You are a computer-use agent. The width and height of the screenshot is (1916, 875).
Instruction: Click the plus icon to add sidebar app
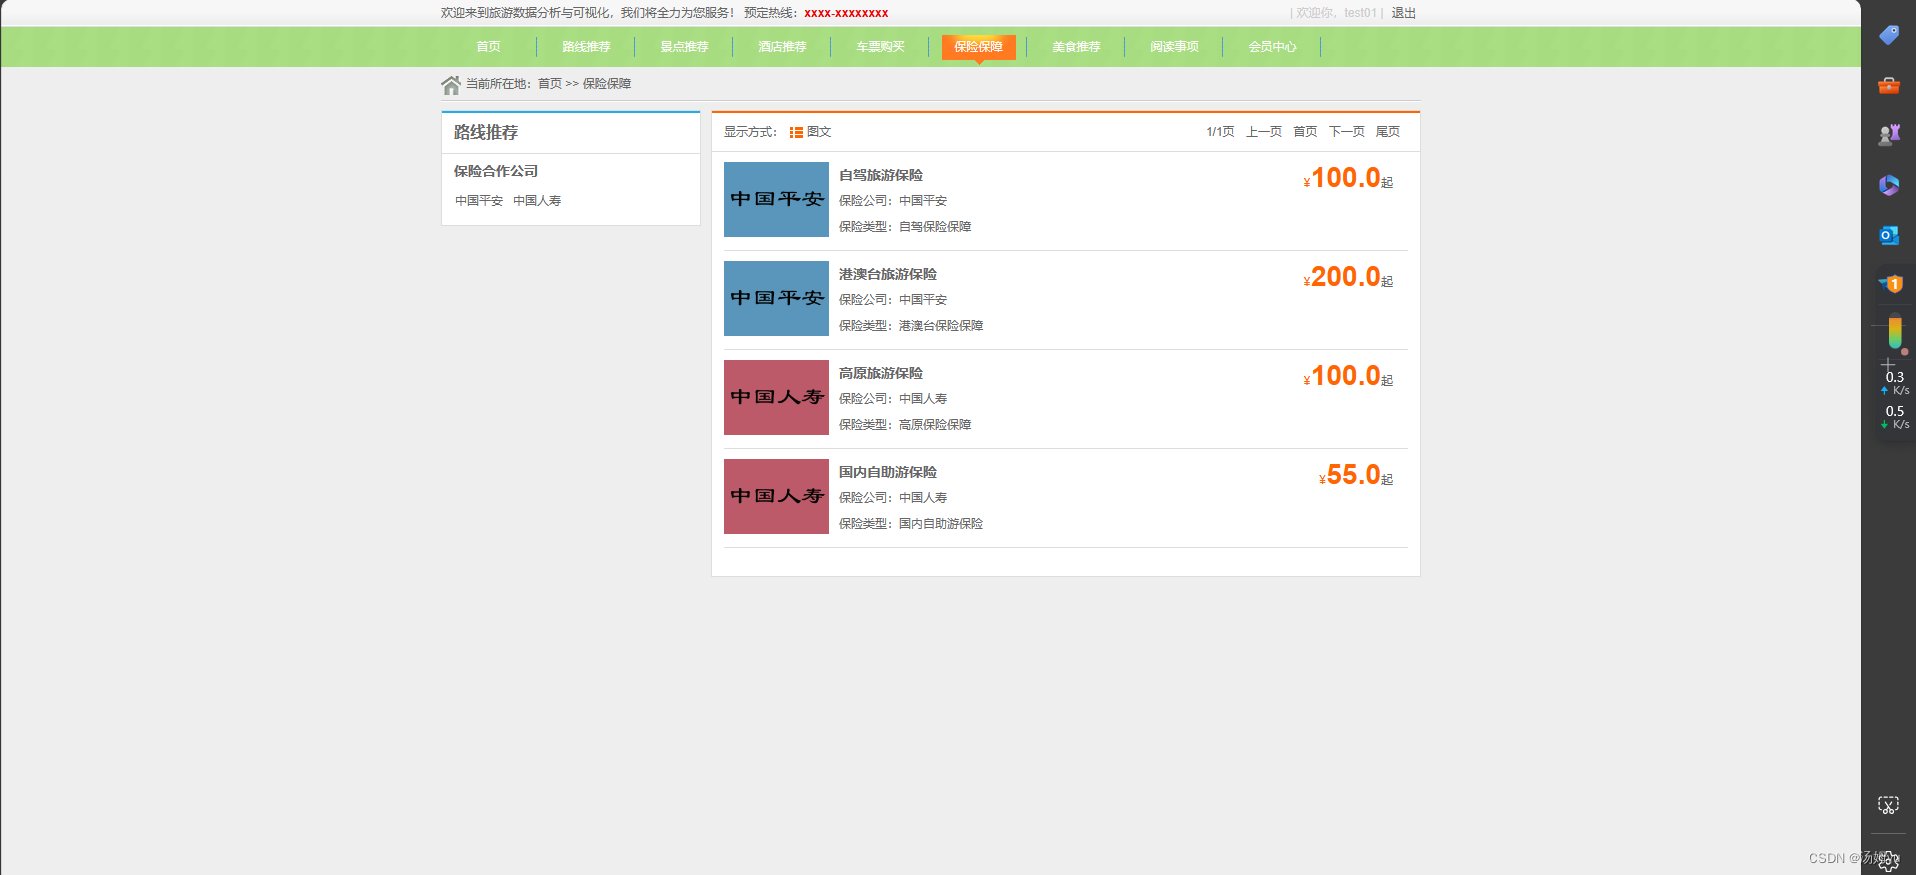pyautogui.click(x=1888, y=364)
